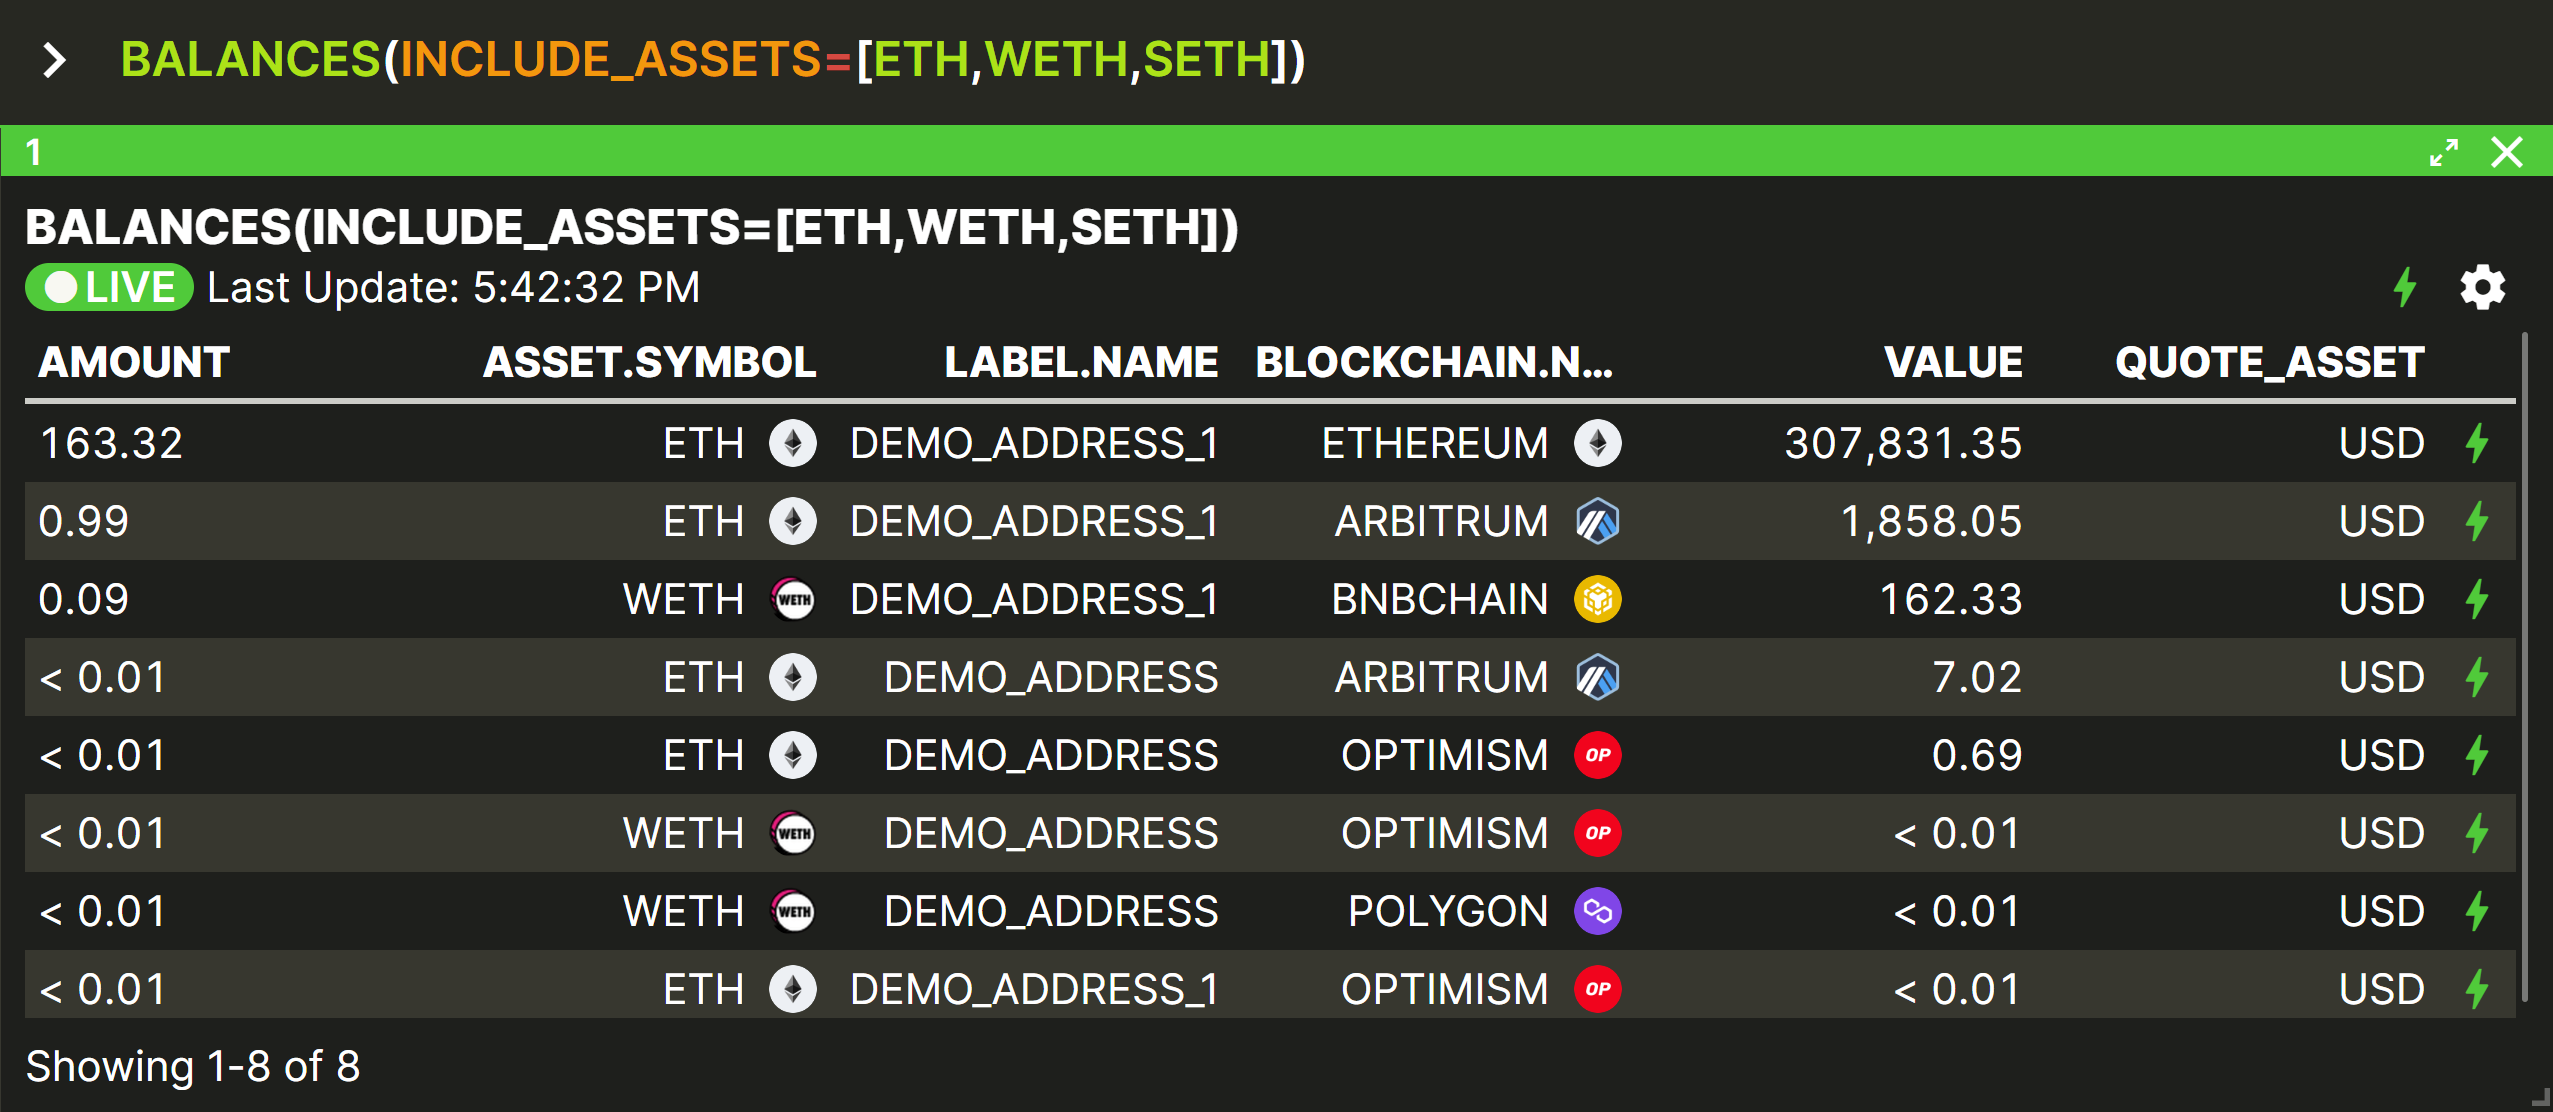Open the DEMO_ADDRESS_1 label in Ethereum row
The image size is (2553, 1112).
[x=1034, y=443]
